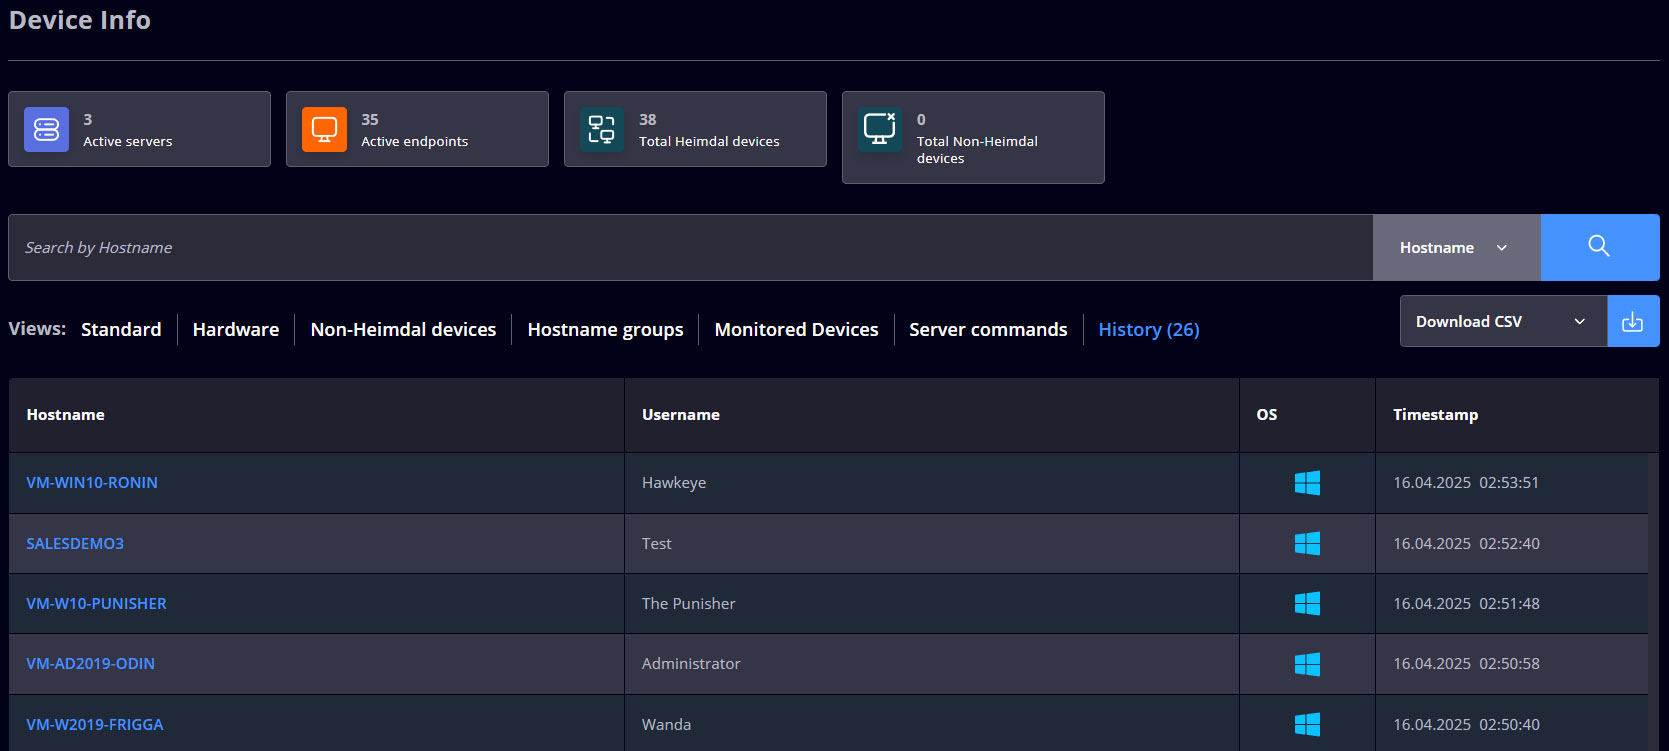Focus the Search by Hostname field

click(690, 247)
